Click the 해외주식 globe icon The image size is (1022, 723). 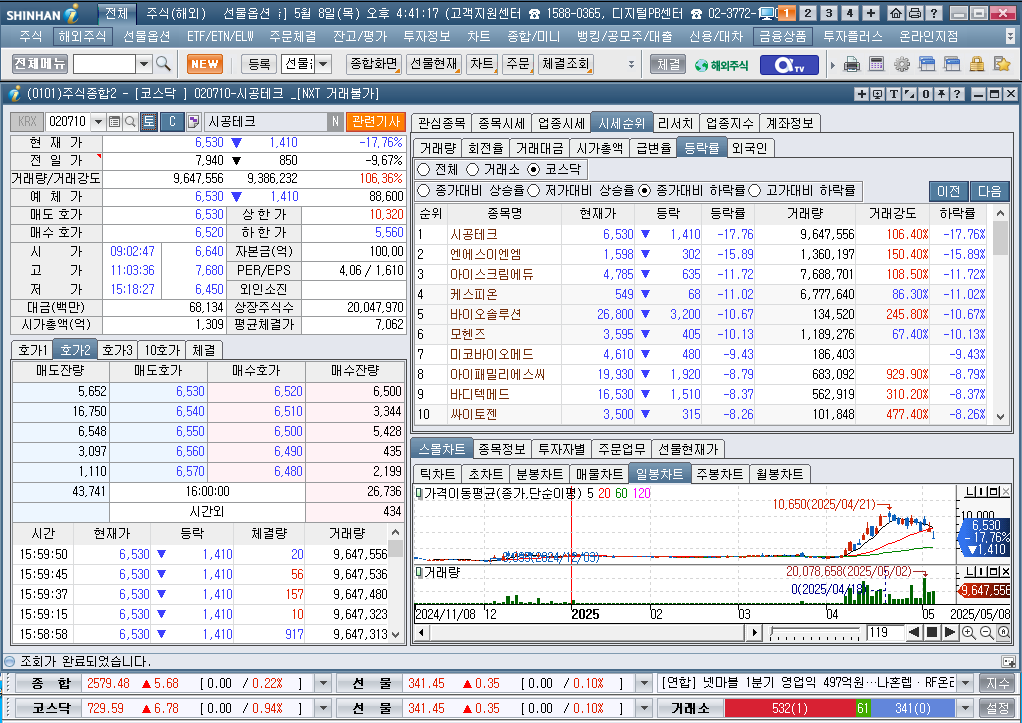(721, 65)
